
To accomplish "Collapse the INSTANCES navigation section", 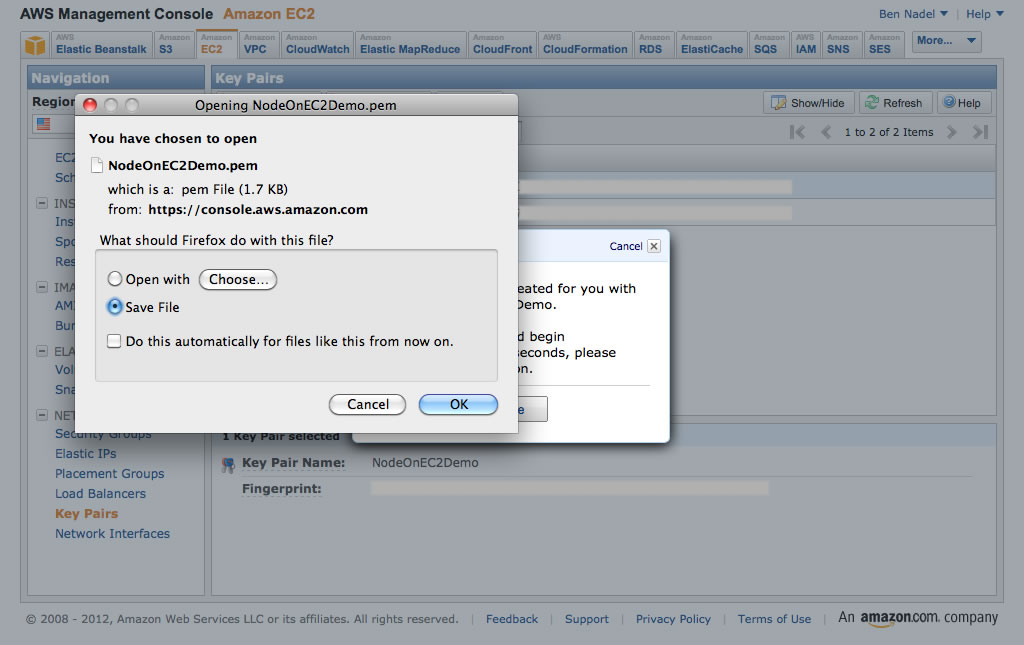I will (x=42, y=203).
